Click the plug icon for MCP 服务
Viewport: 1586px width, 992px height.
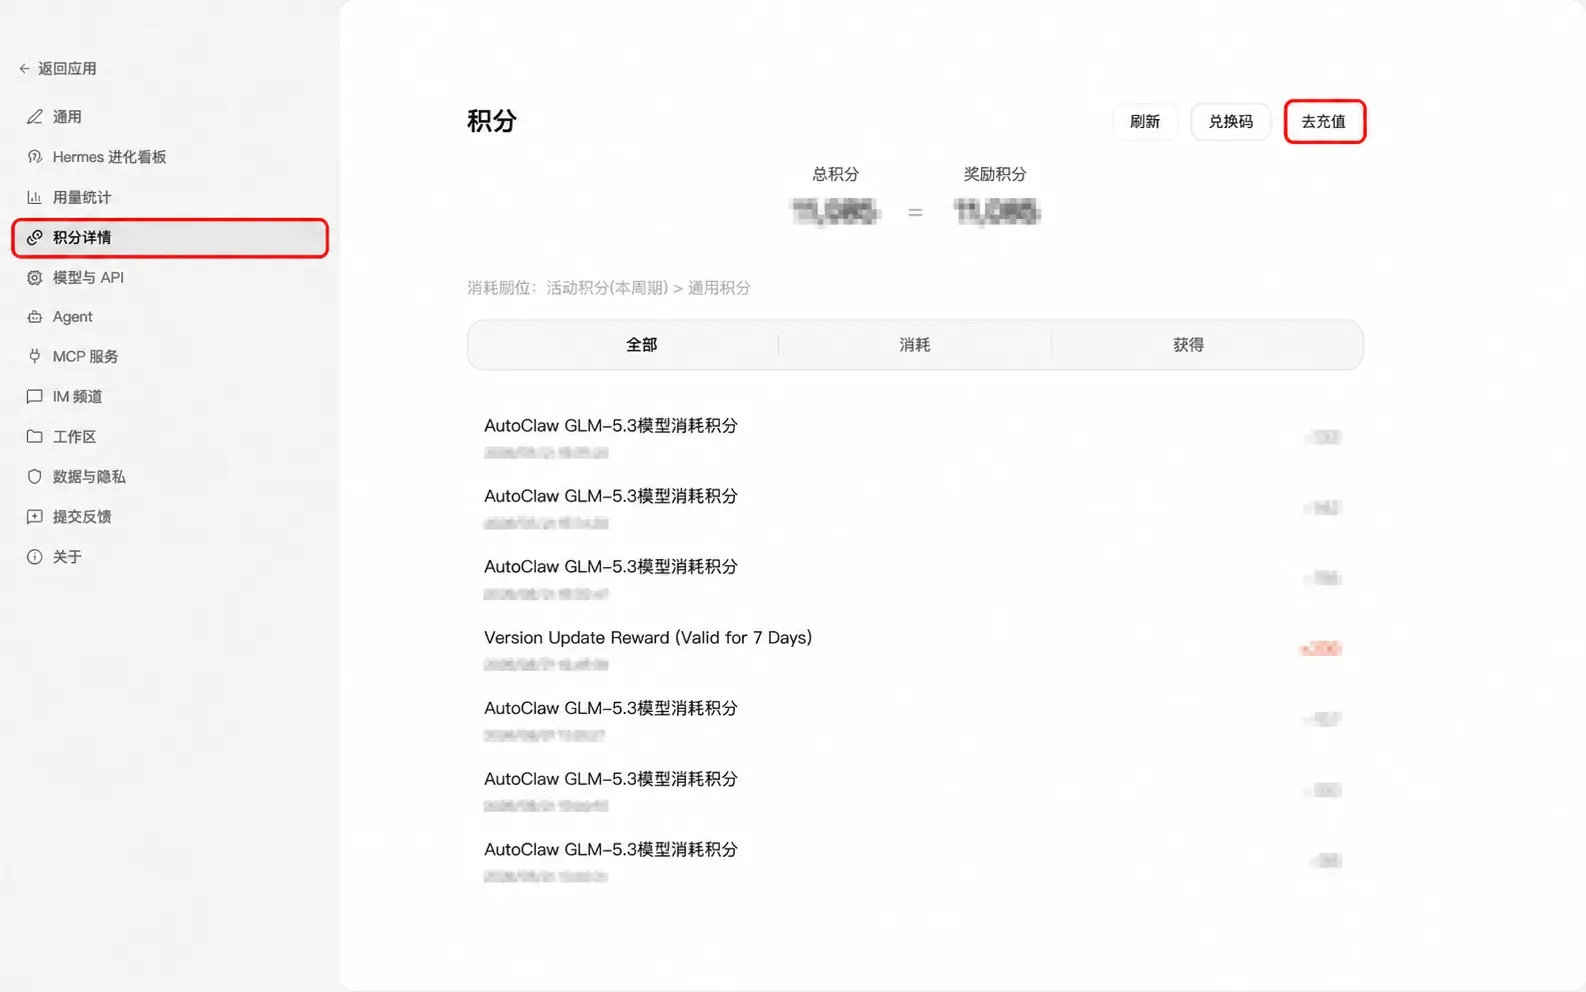[x=35, y=357]
